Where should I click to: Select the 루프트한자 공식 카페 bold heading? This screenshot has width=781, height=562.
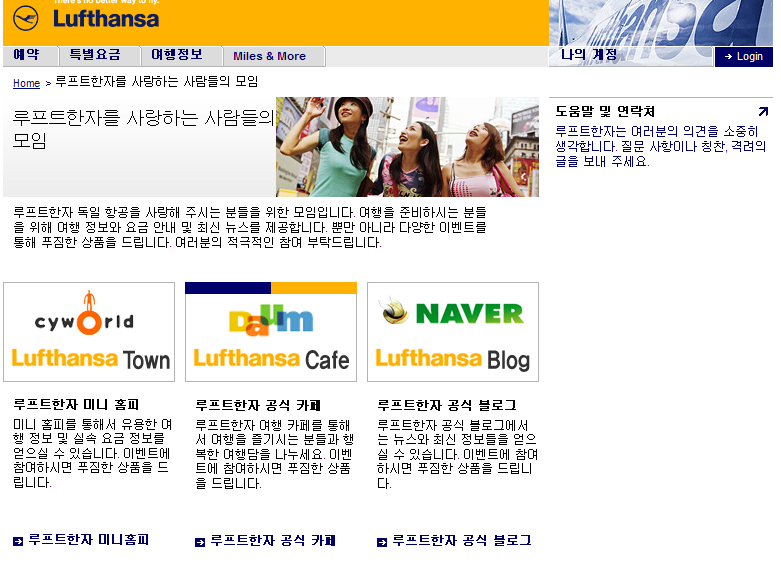pos(258,405)
